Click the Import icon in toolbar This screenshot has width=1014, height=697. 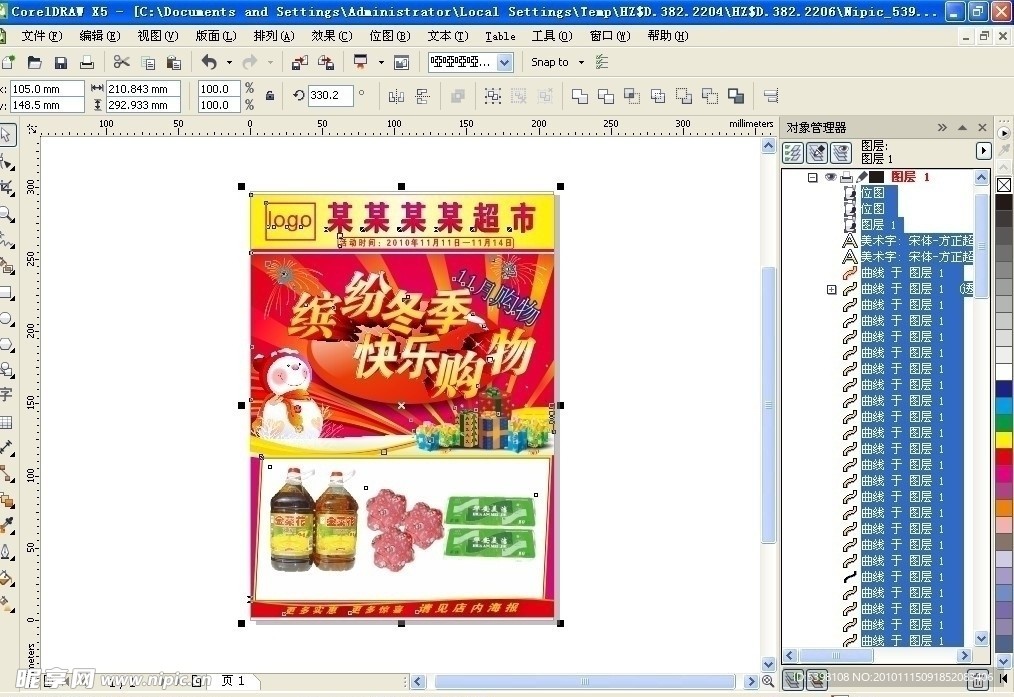point(299,62)
